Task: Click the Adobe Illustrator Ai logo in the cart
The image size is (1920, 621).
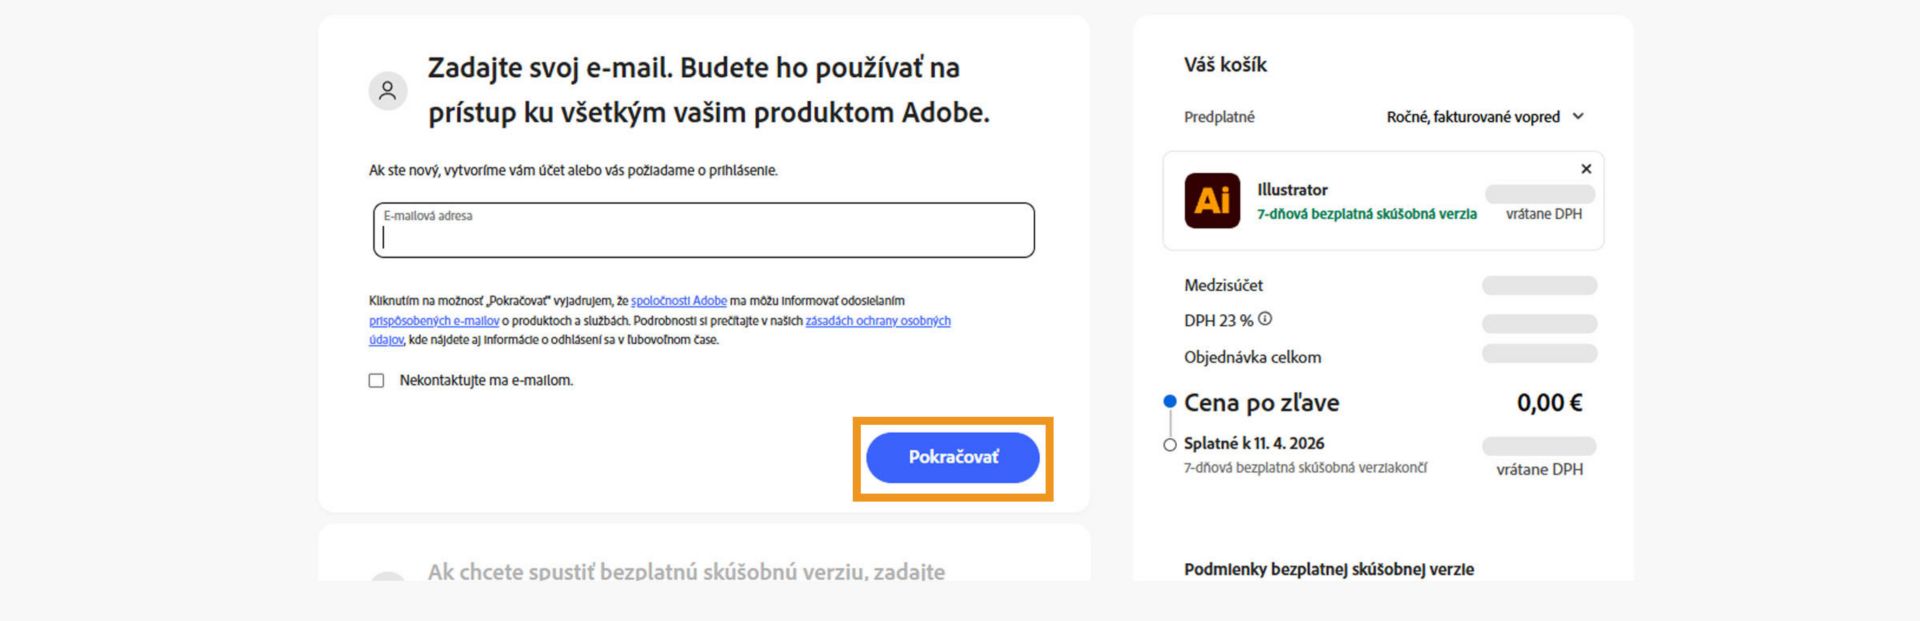Action: [x=1212, y=201]
